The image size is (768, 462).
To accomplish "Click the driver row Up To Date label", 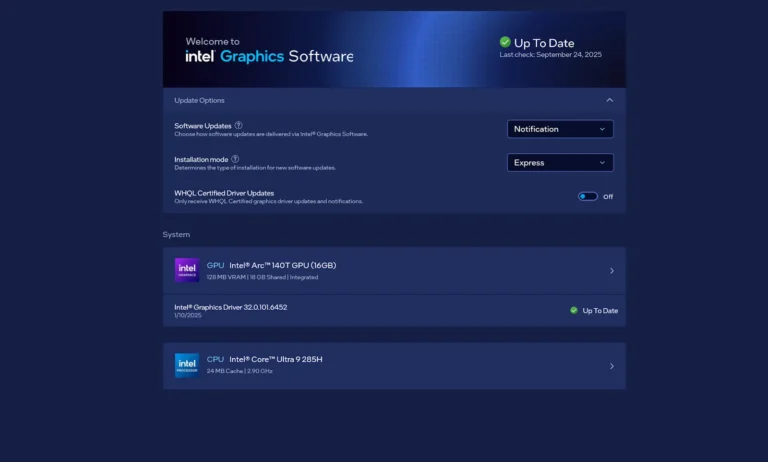I will pos(600,311).
